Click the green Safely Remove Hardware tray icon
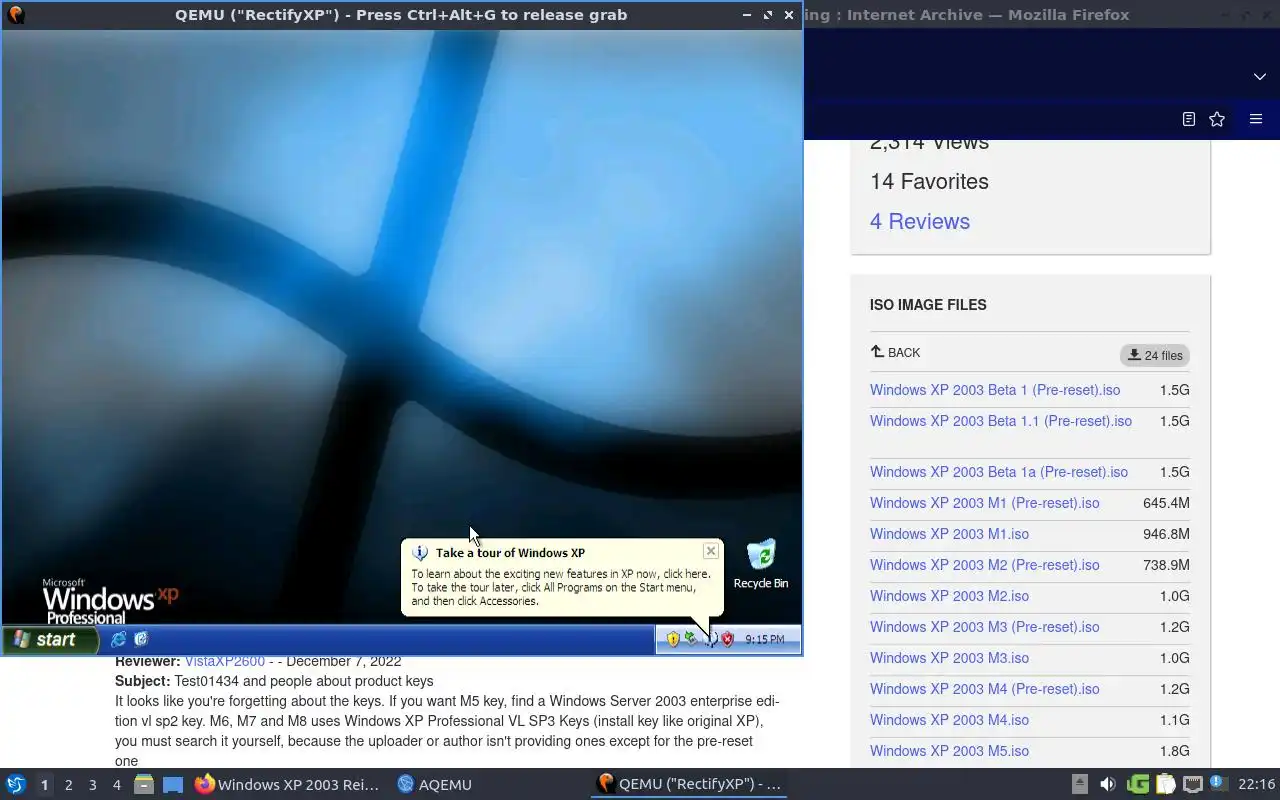This screenshot has width=1280, height=800. coord(690,639)
